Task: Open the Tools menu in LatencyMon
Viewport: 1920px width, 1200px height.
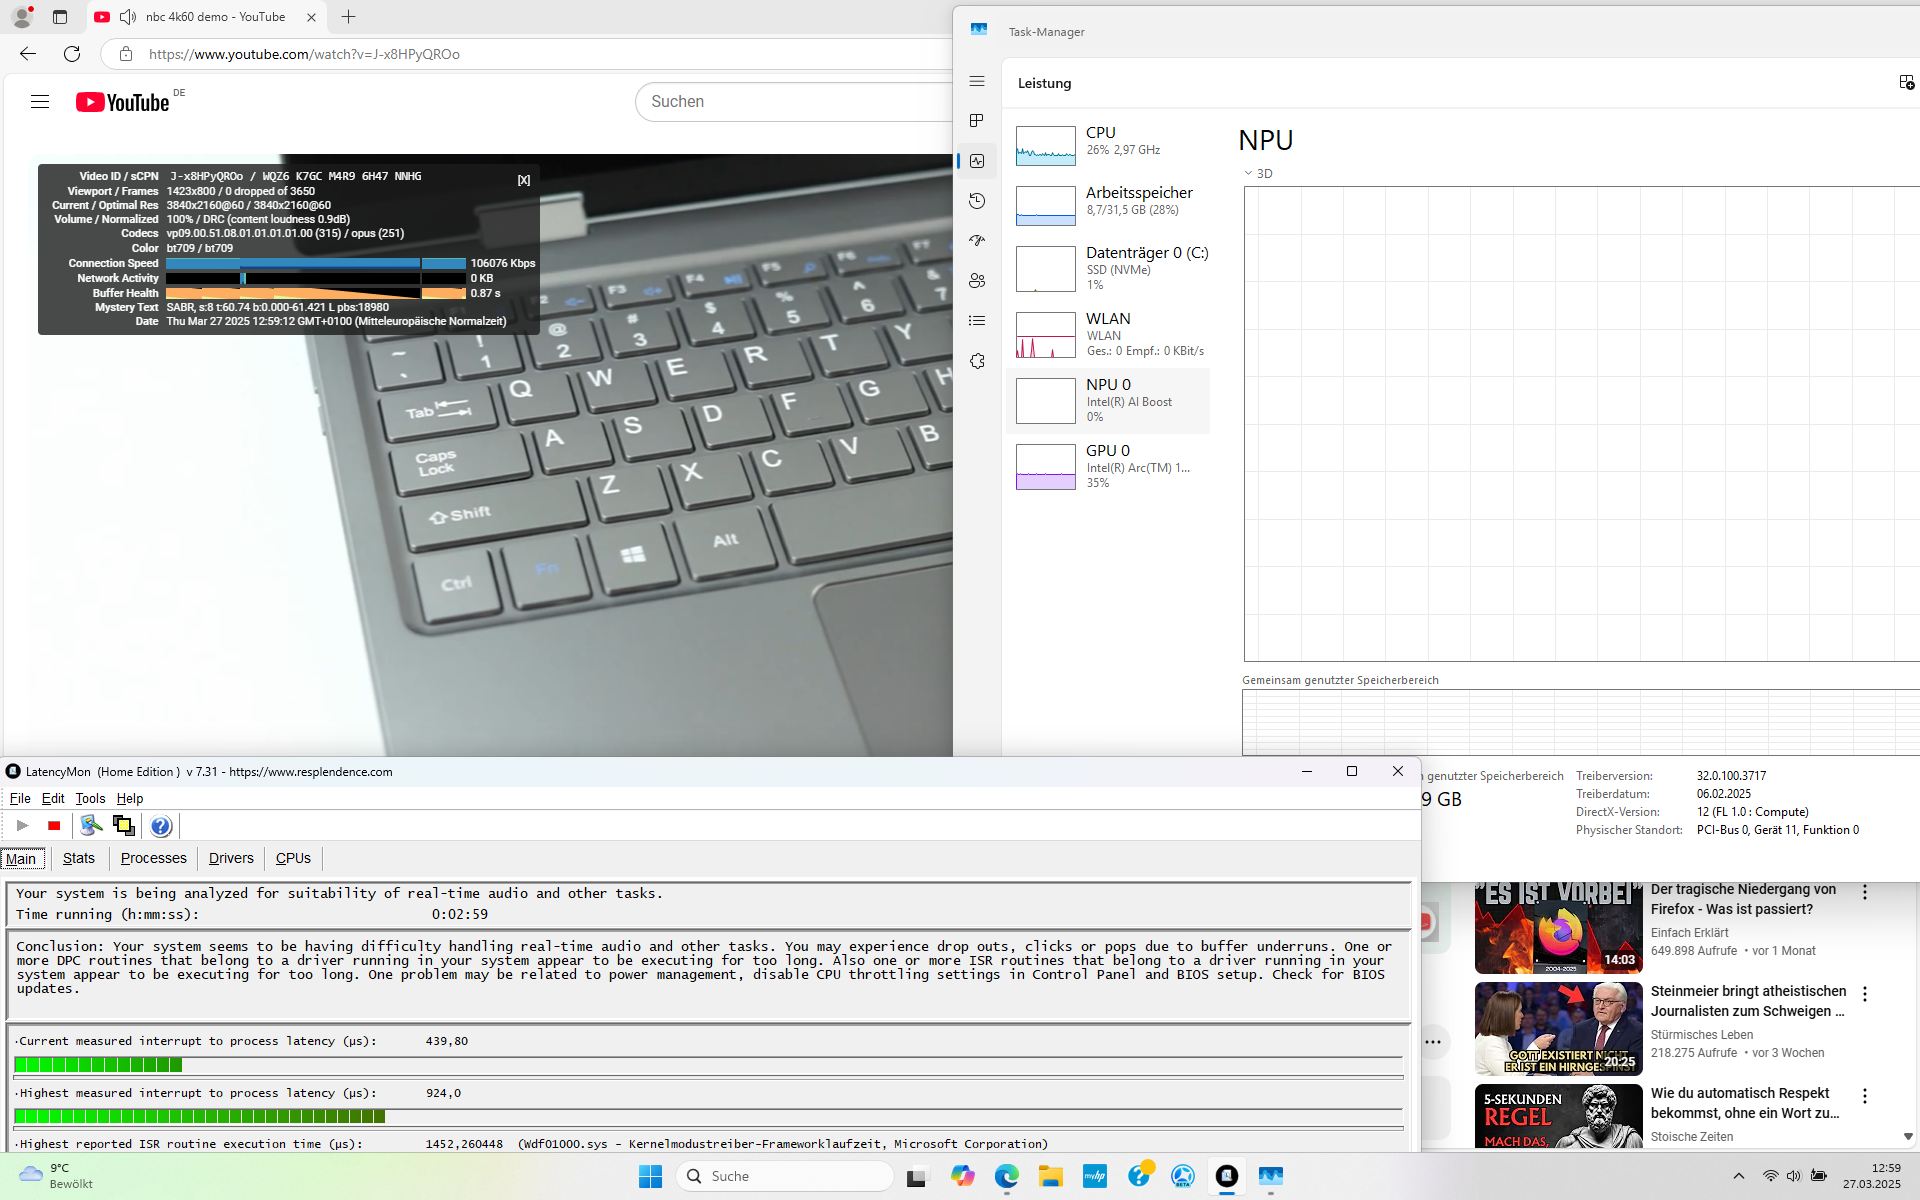Action: (90, 798)
